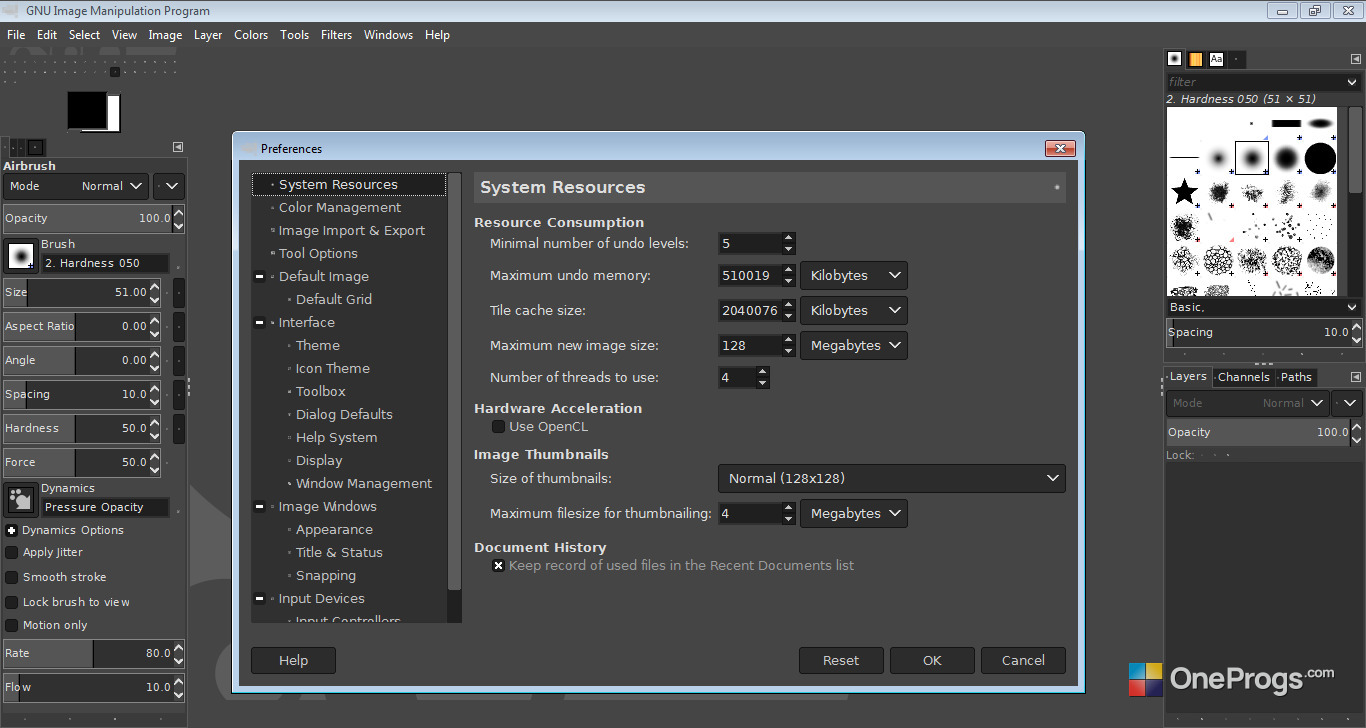Open the Maximum undo memory unit dropdown
Screen dimensions: 1366x728
[x=854, y=275]
